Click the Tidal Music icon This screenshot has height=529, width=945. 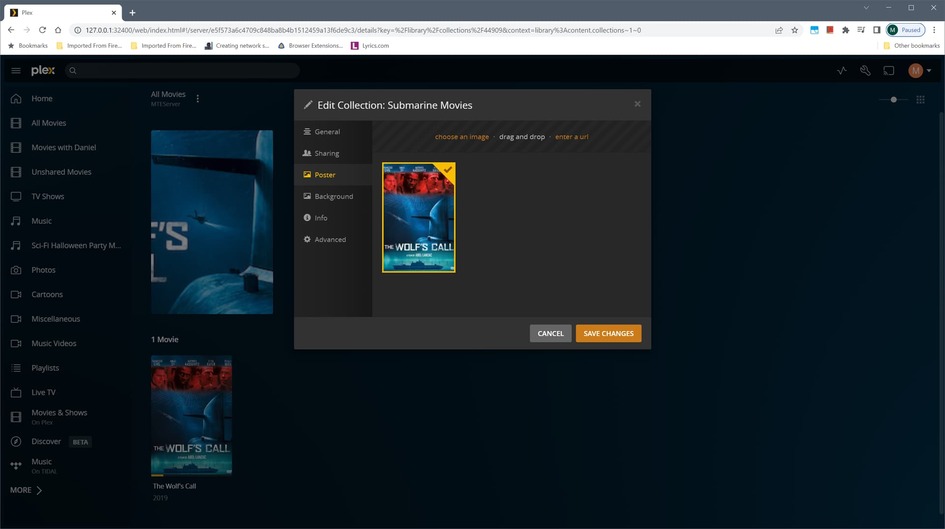16,466
